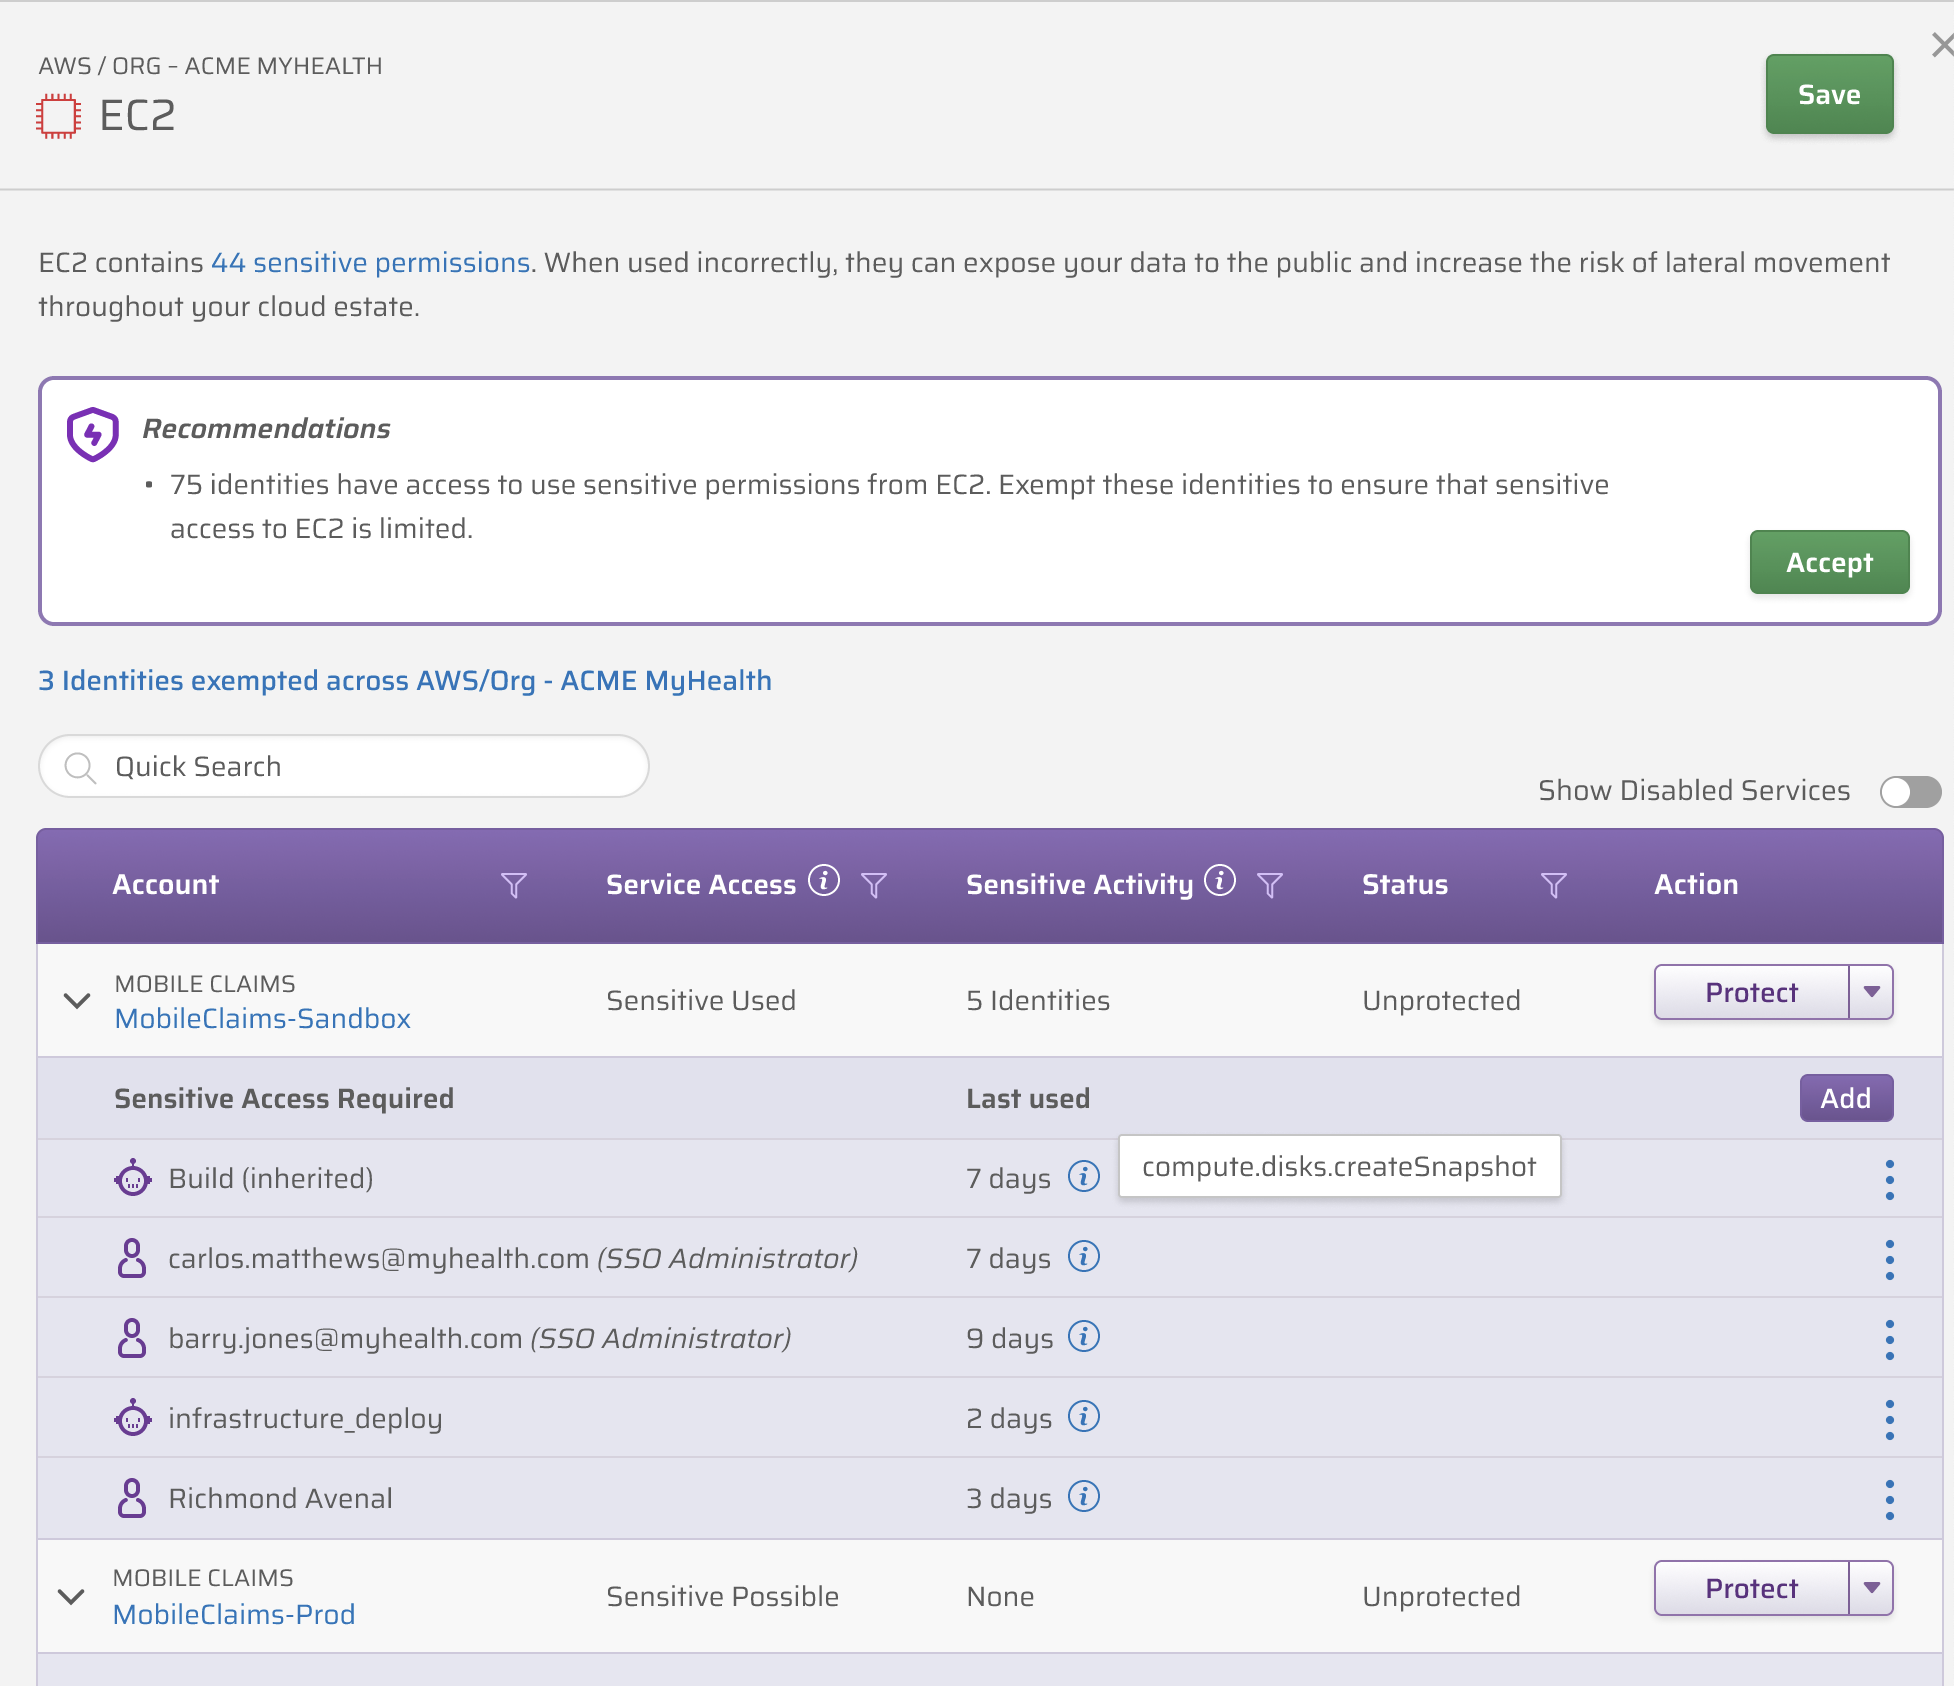
Task: Click Unprotected status for MobileClaims-Sandbox
Action: click(1441, 1000)
